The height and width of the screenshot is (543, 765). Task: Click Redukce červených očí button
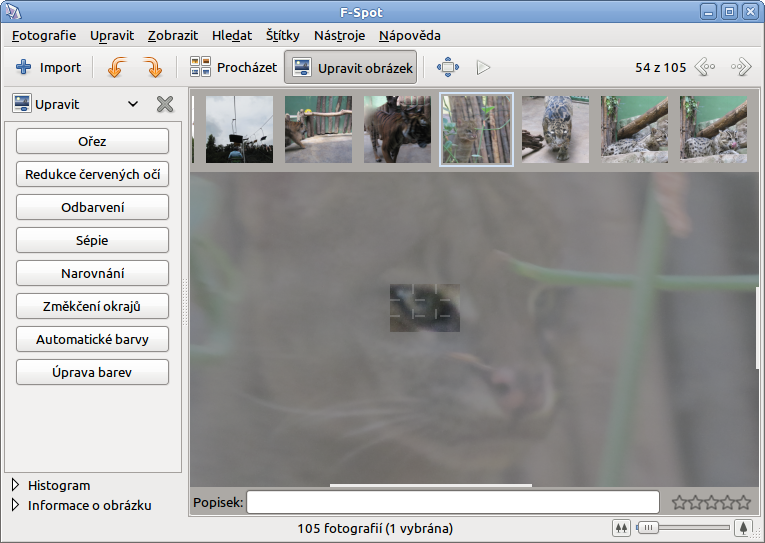pyautogui.click(x=92, y=174)
